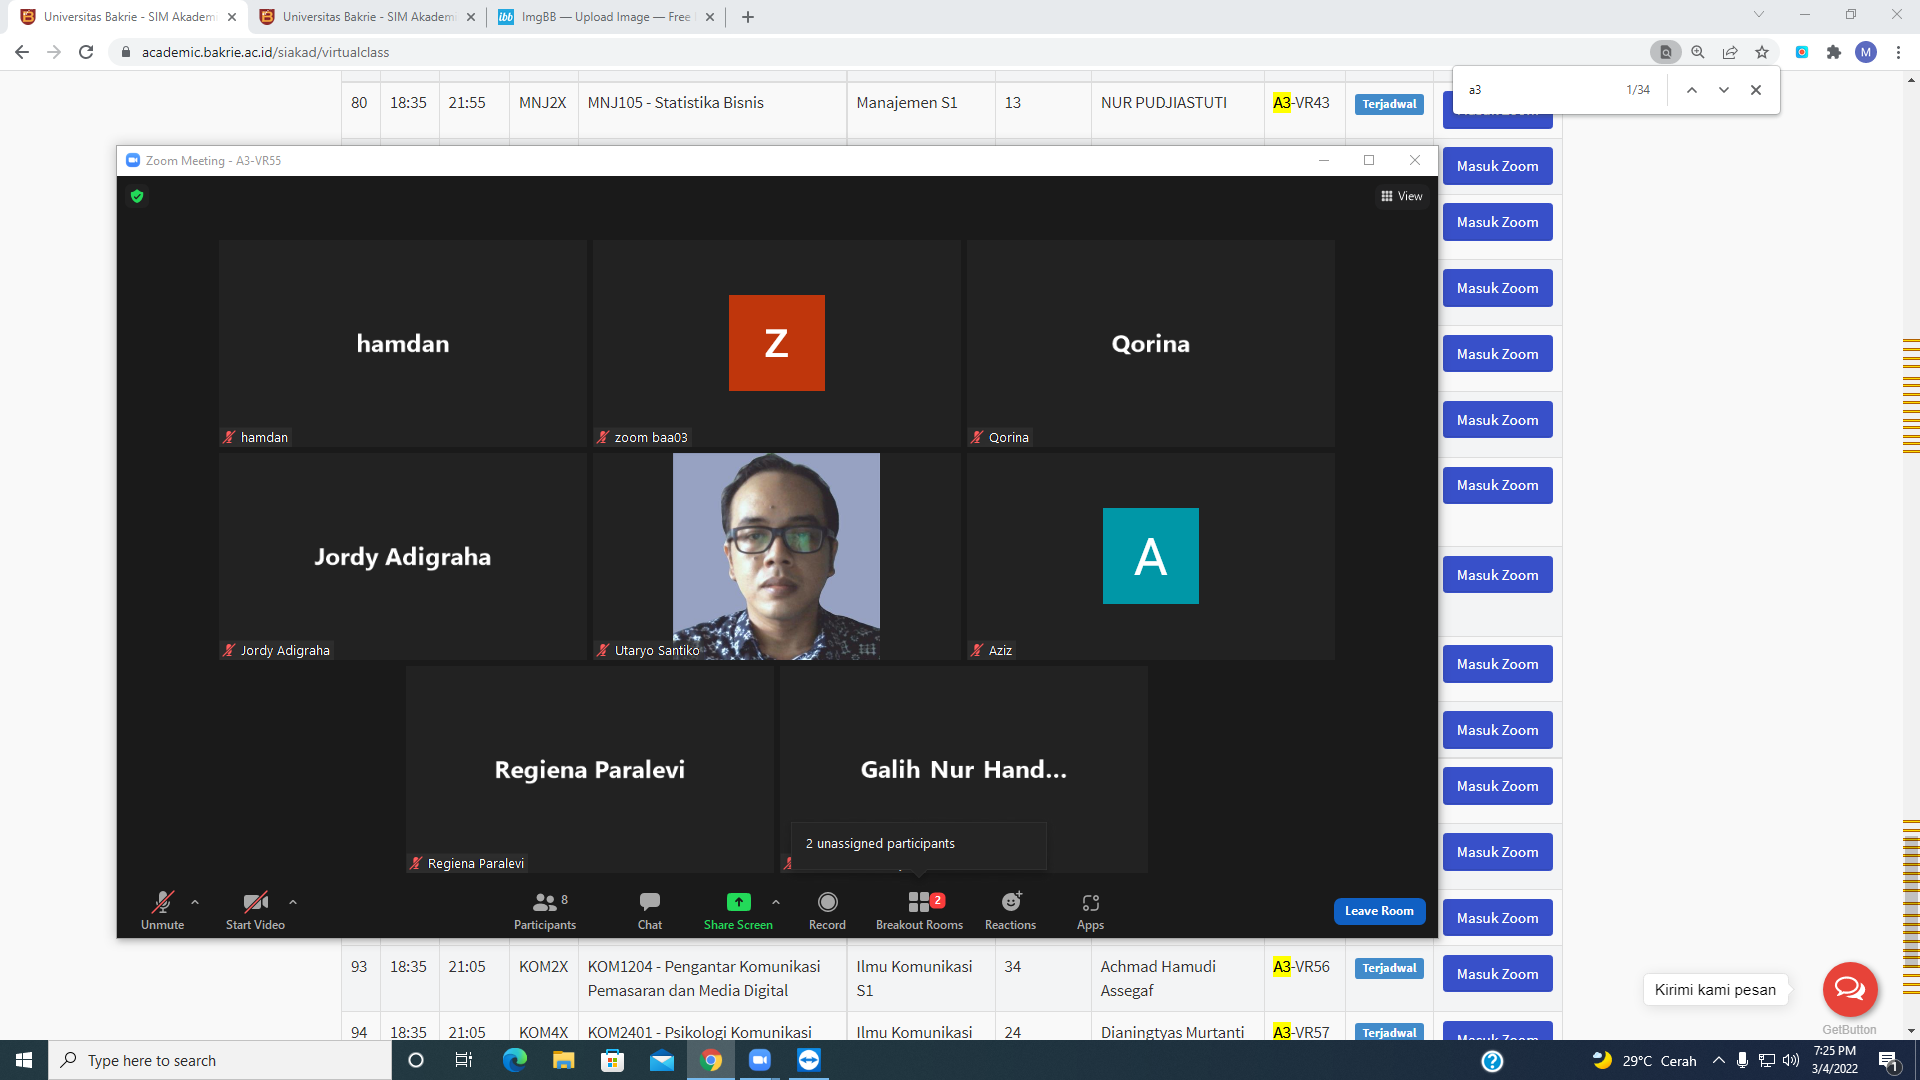Open the View layout menu in Zoom

tap(1402, 196)
